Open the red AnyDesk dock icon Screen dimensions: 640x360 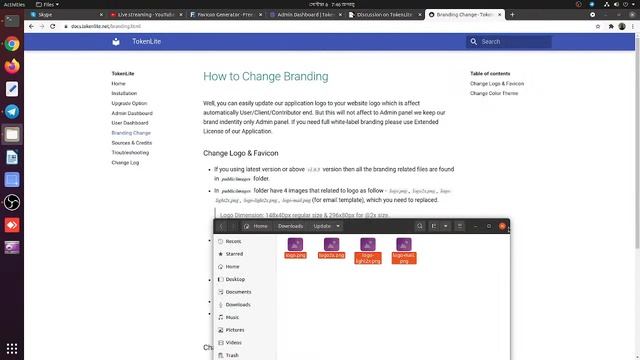click(x=12, y=225)
